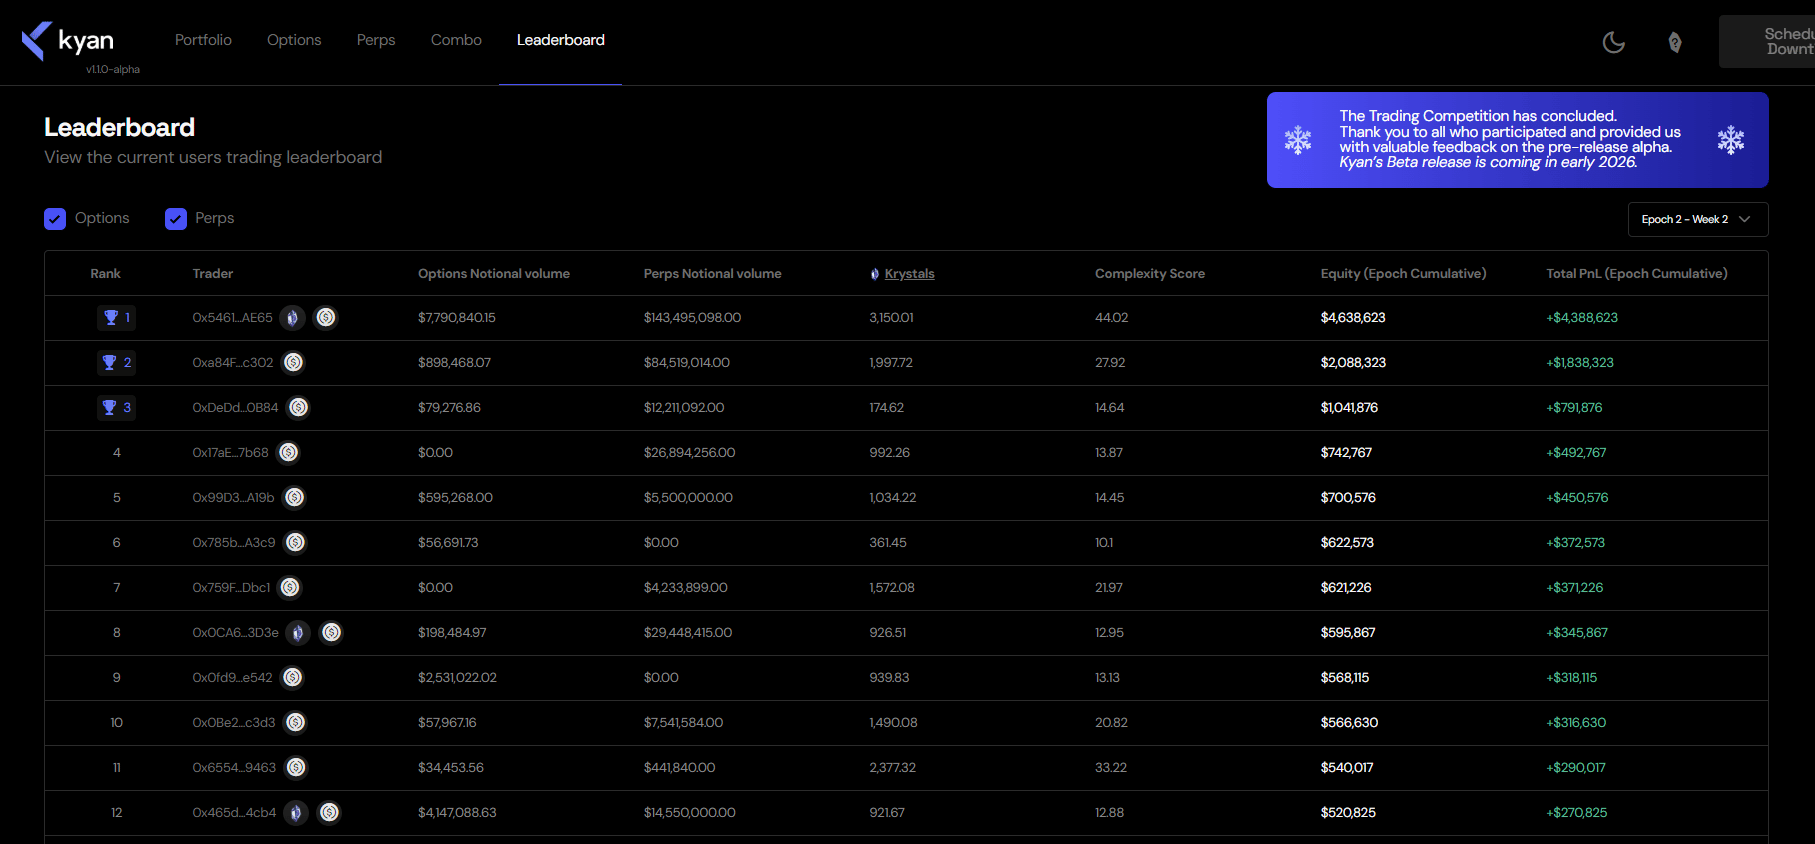Switch to the Perps navigation tab

[x=376, y=40]
